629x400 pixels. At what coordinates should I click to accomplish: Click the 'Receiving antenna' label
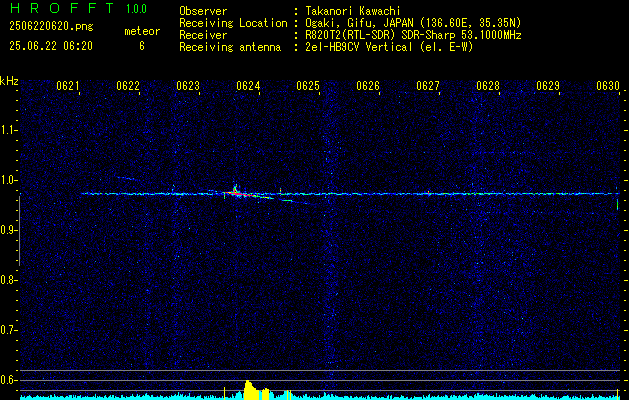pos(230,47)
